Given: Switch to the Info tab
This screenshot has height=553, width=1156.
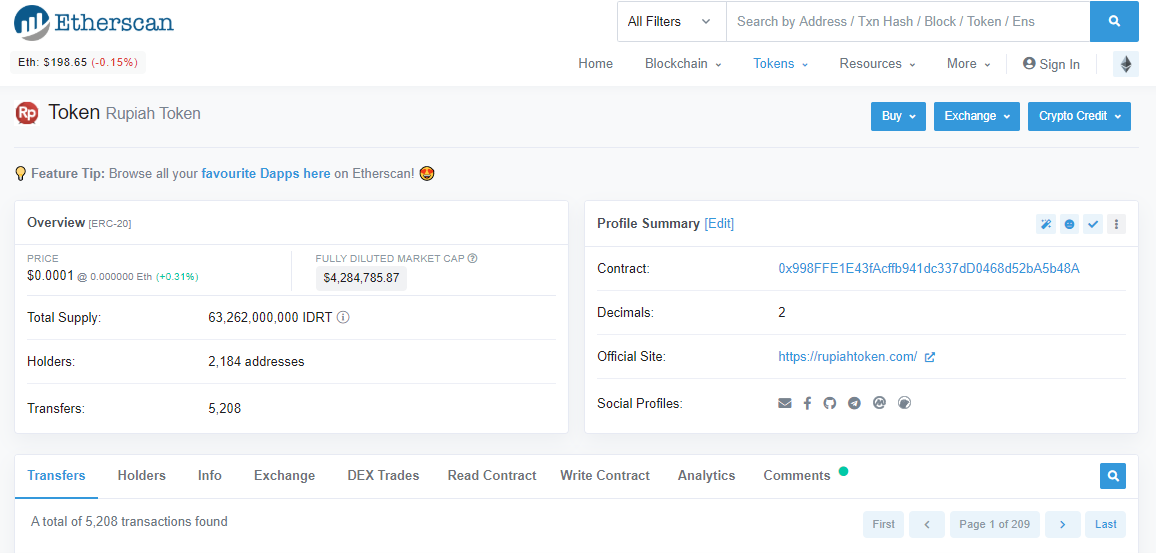Looking at the screenshot, I should (209, 476).
